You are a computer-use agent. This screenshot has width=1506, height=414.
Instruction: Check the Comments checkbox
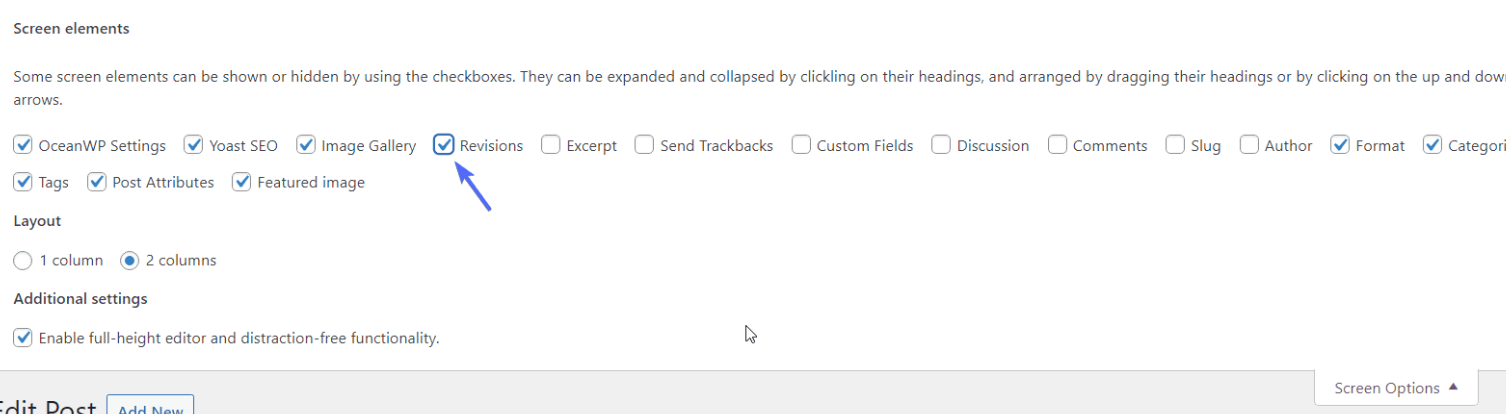[1058, 145]
